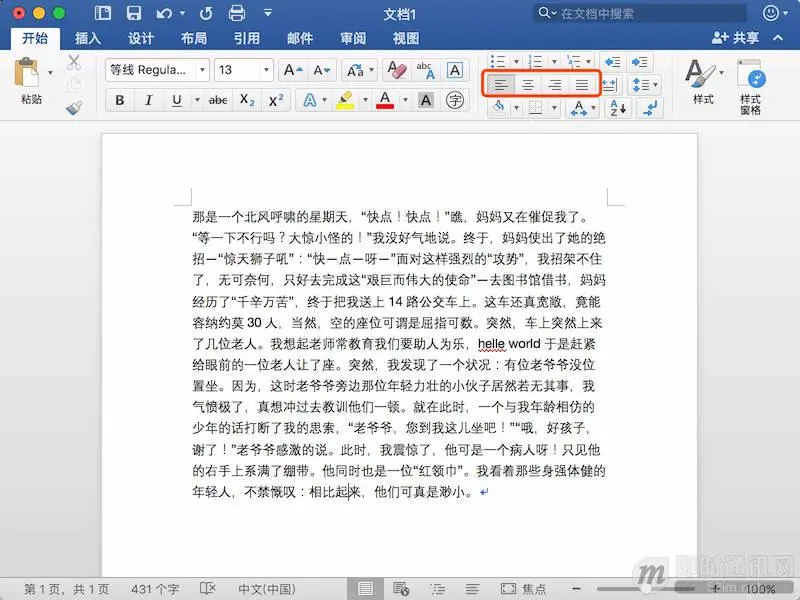Screen dimensions: 800x600
Task: Toggle justify alignment
Action: coord(583,84)
